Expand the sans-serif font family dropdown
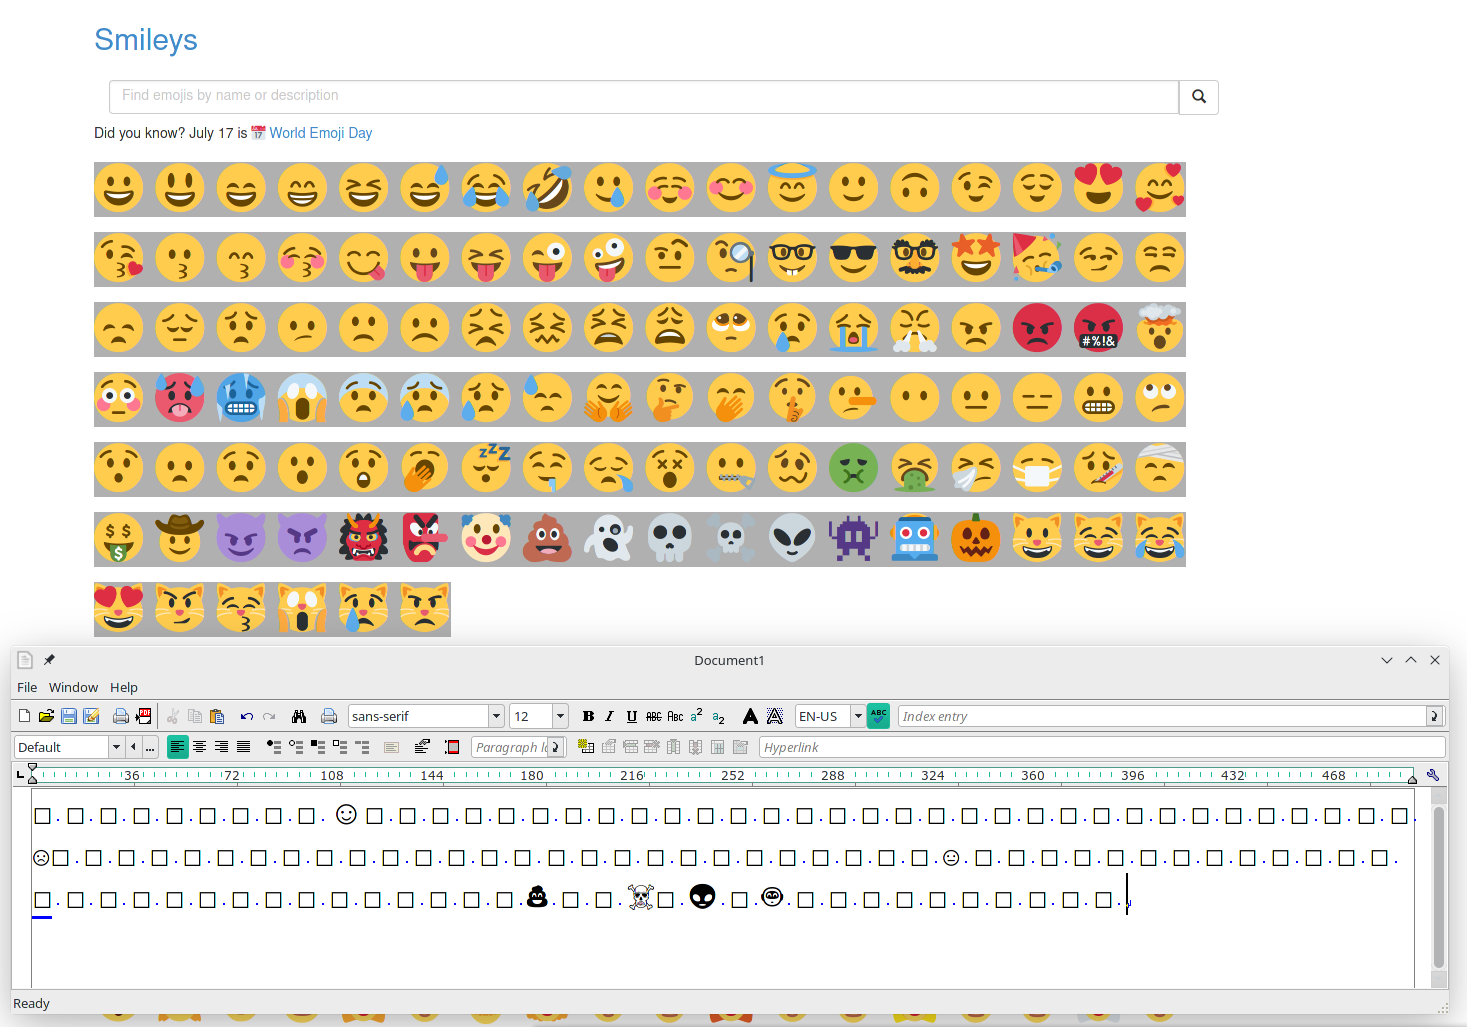Image resolution: width=1467 pixels, height=1027 pixels. pyautogui.click(x=496, y=716)
